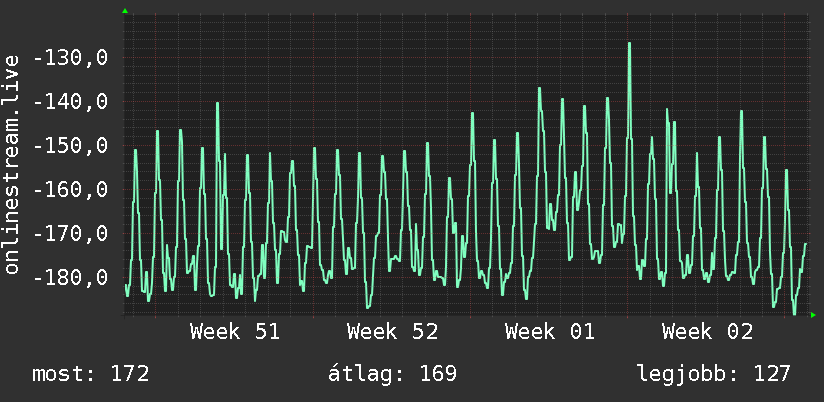This screenshot has width=824, height=402.
Task: Select the -150,0 y-axis value
Action: [x=70, y=146]
